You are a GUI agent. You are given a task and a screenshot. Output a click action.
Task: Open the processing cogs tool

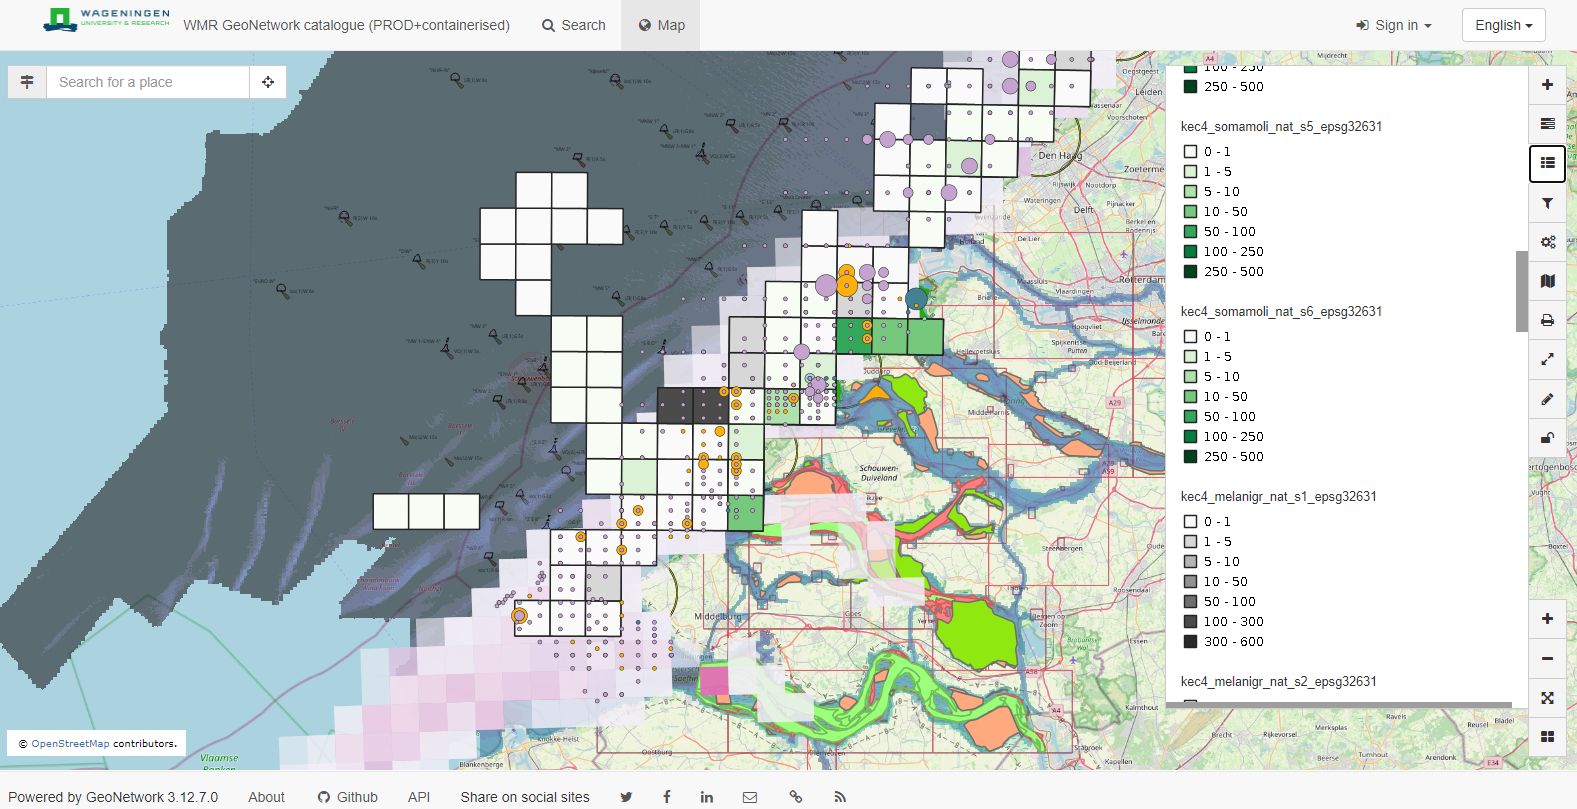1547,242
